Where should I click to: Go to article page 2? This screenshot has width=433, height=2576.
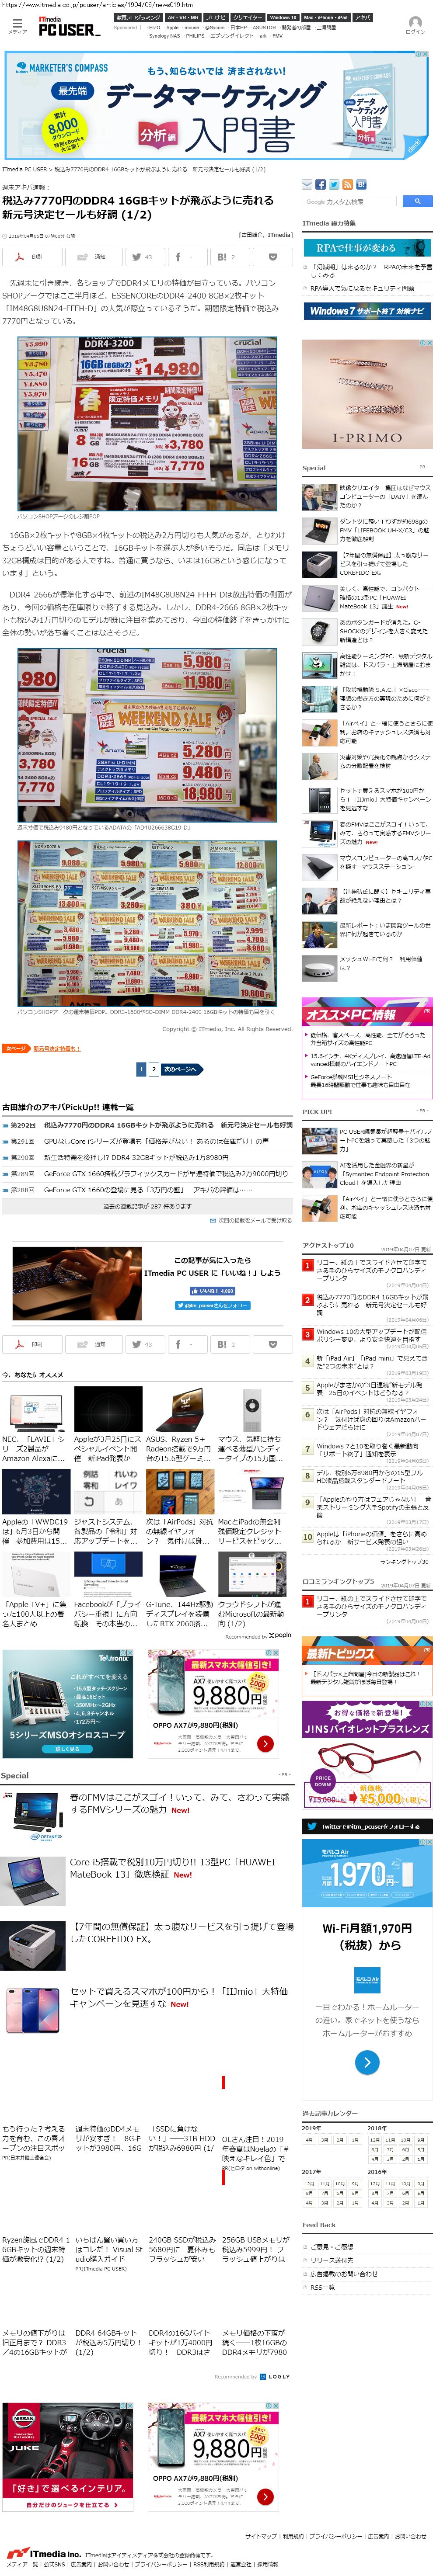pos(153,1069)
